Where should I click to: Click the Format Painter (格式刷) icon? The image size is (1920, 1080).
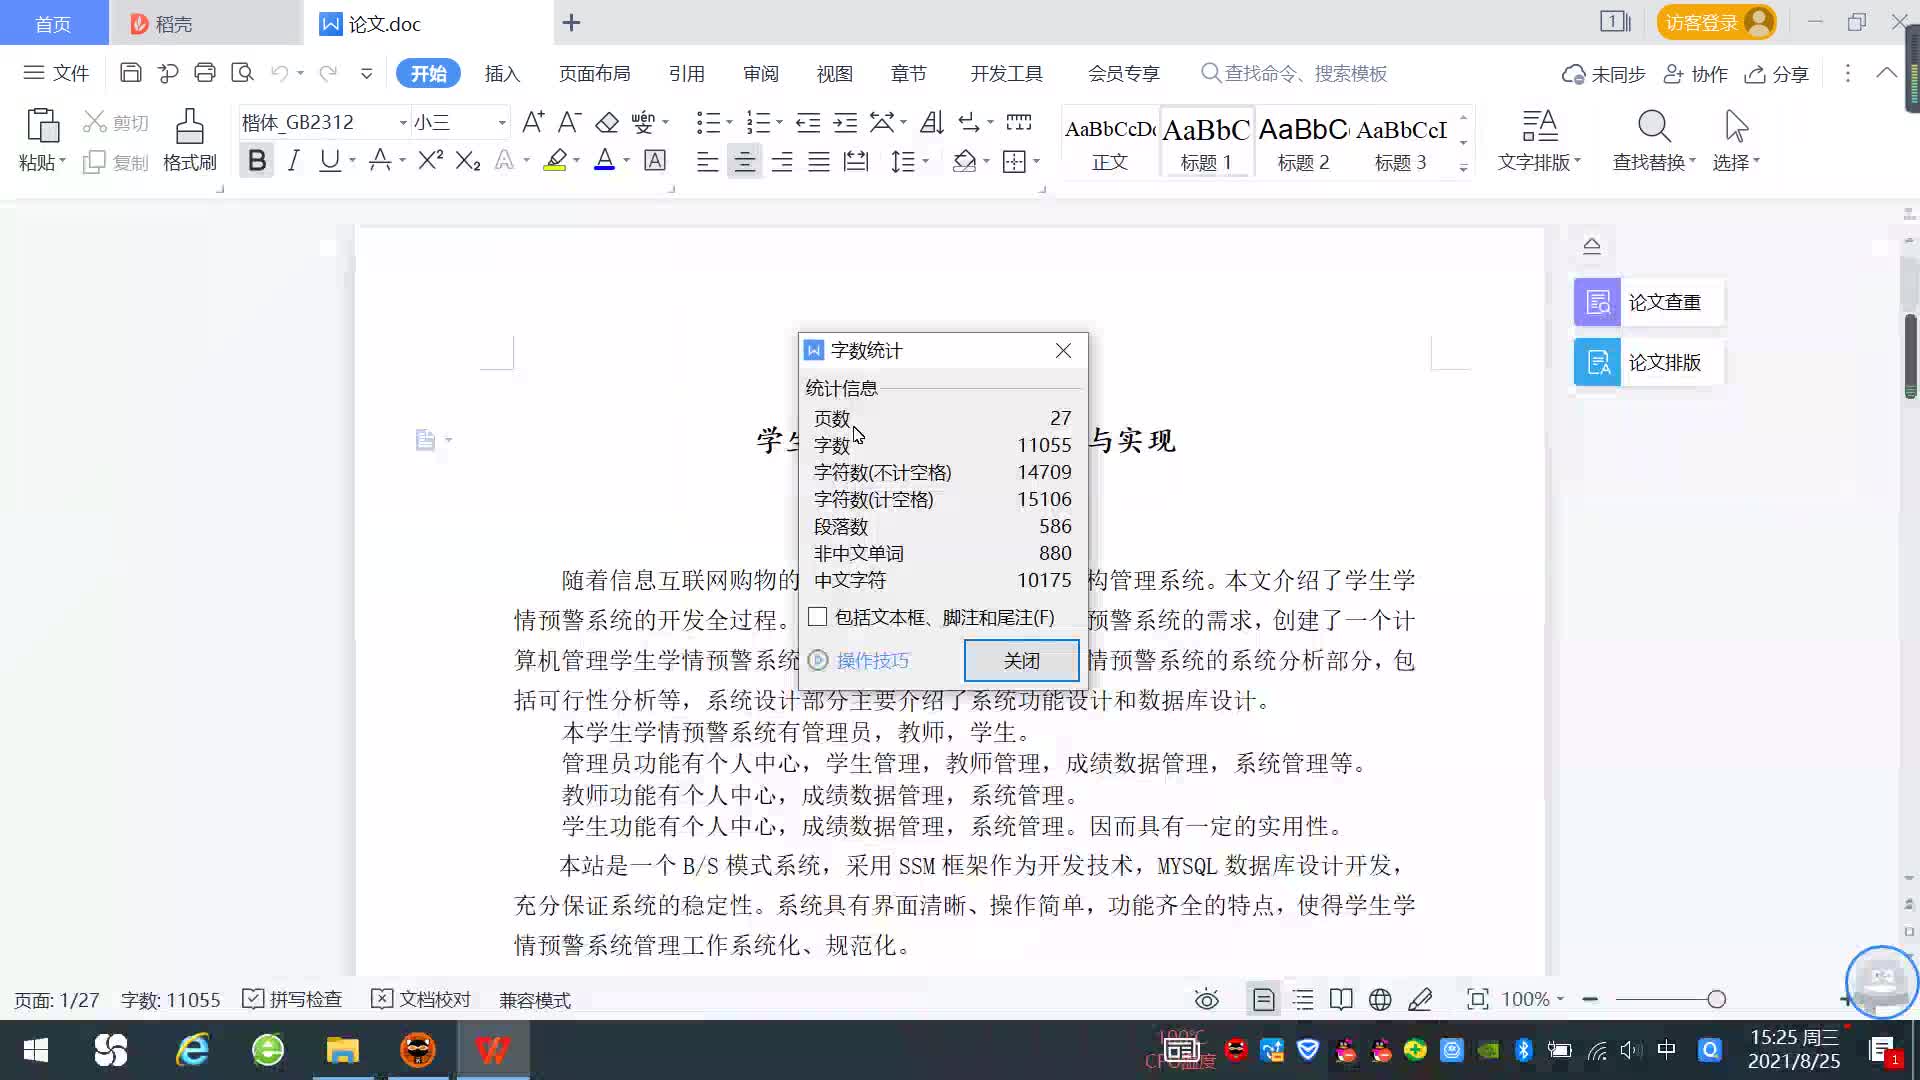[x=189, y=139]
